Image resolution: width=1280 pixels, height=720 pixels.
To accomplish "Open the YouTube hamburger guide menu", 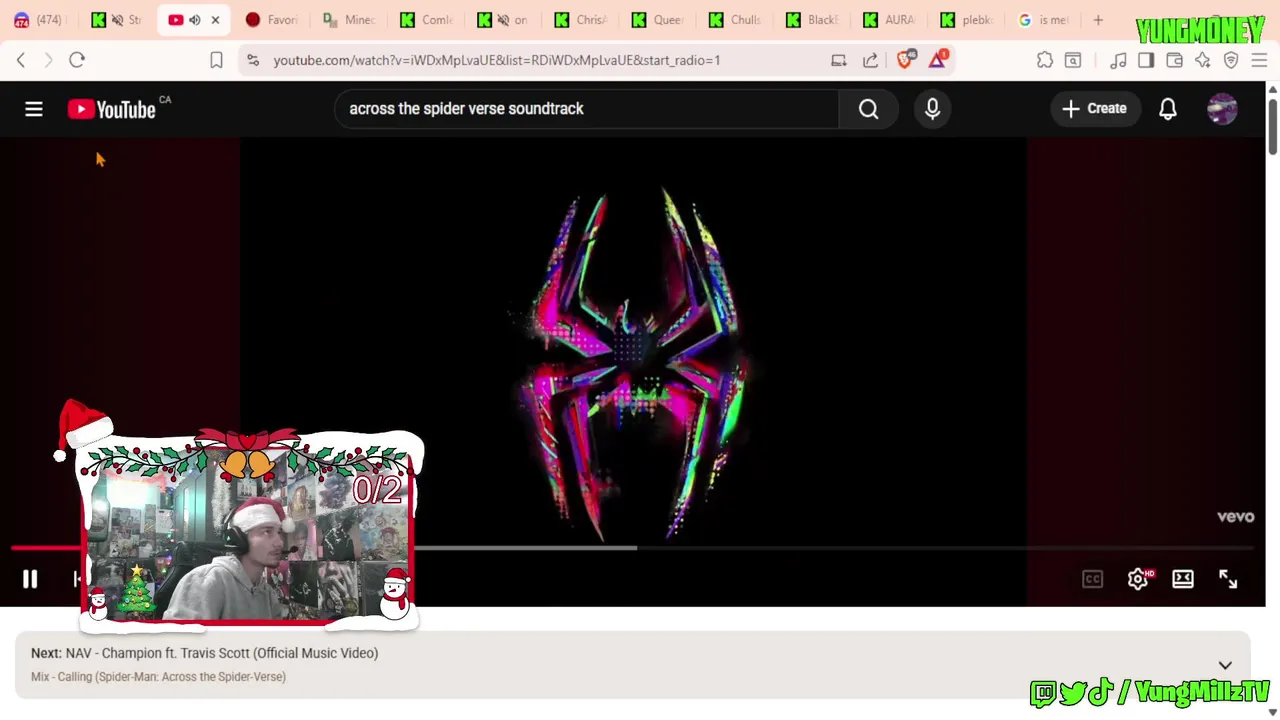I will [x=33, y=109].
